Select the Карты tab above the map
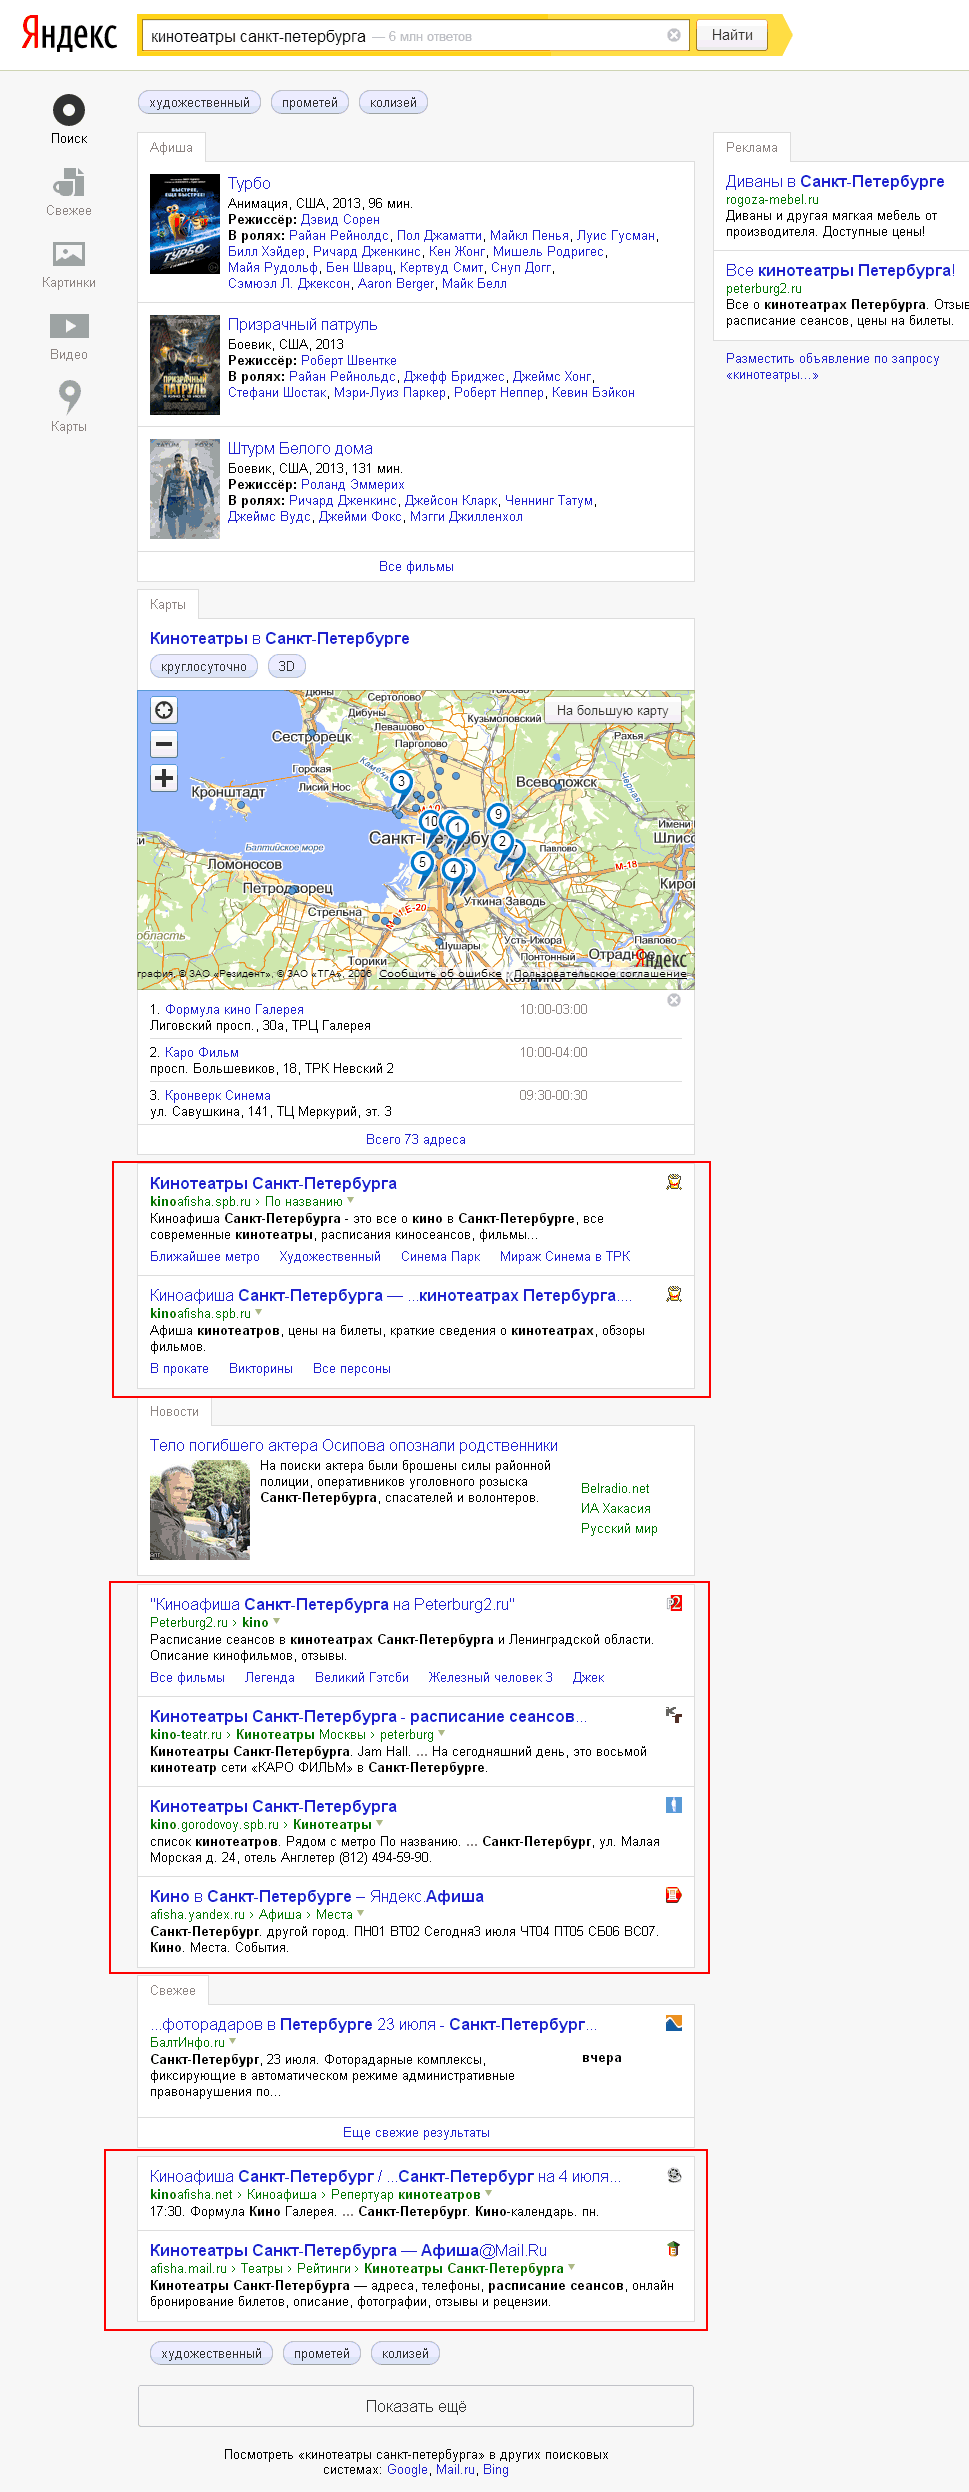This screenshot has height=2492, width=969. (x=168, y=604)
